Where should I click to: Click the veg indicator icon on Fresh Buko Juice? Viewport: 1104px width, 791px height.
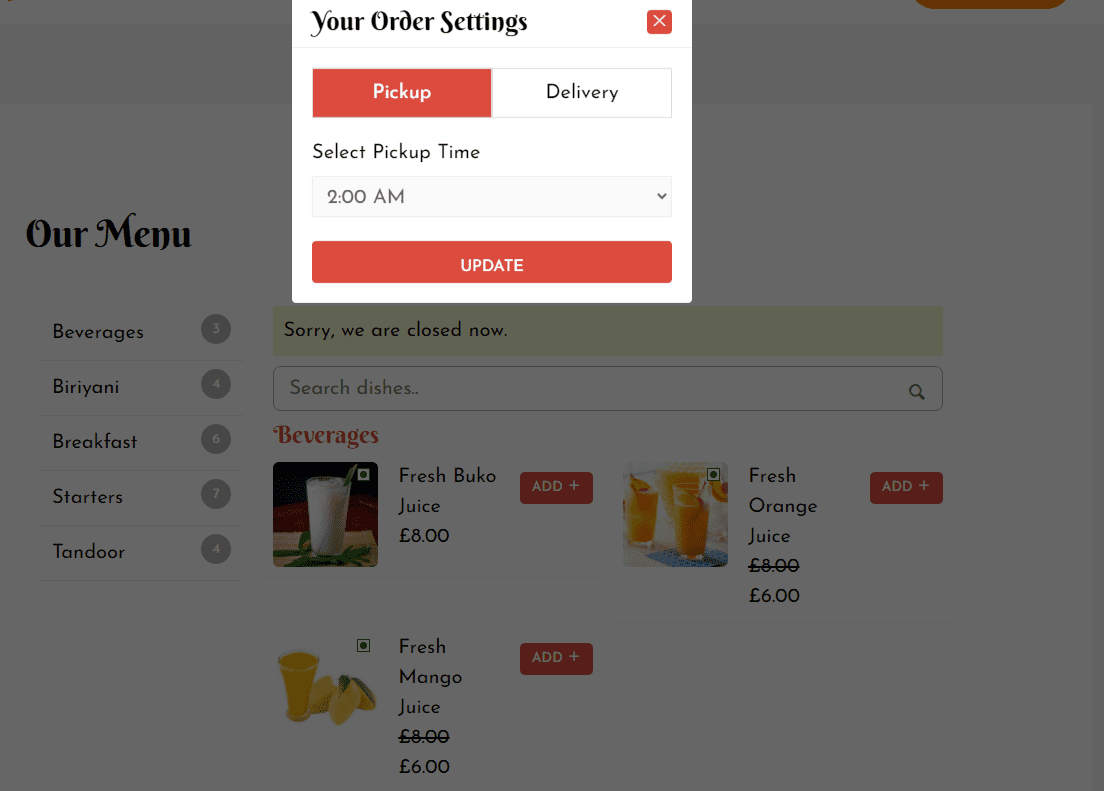click(363, 476)
